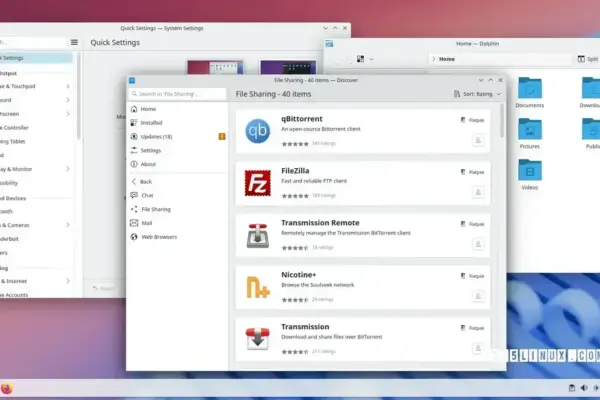The width and height of the screenshot is (600, 400).
Task: Install Nicotine+ with its download button
Action: click(x=478, y=296)
